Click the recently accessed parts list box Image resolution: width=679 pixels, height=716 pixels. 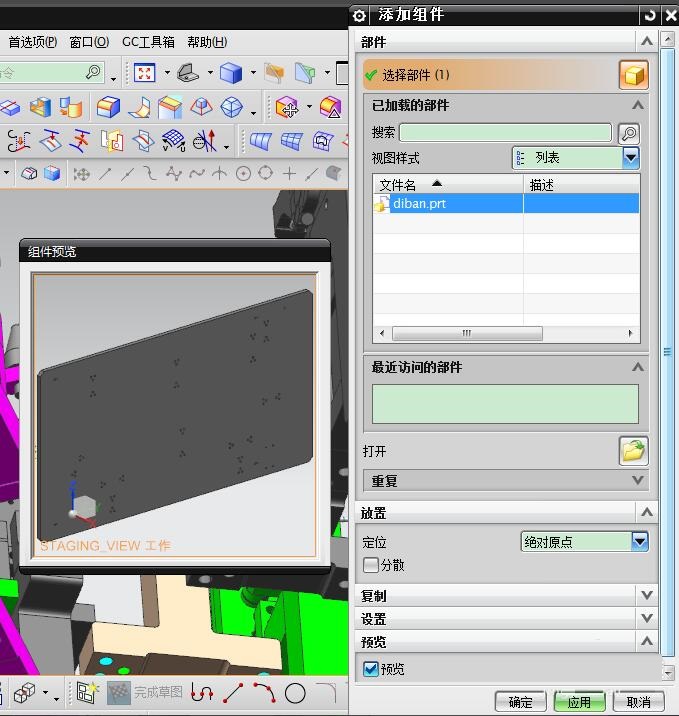505,404
